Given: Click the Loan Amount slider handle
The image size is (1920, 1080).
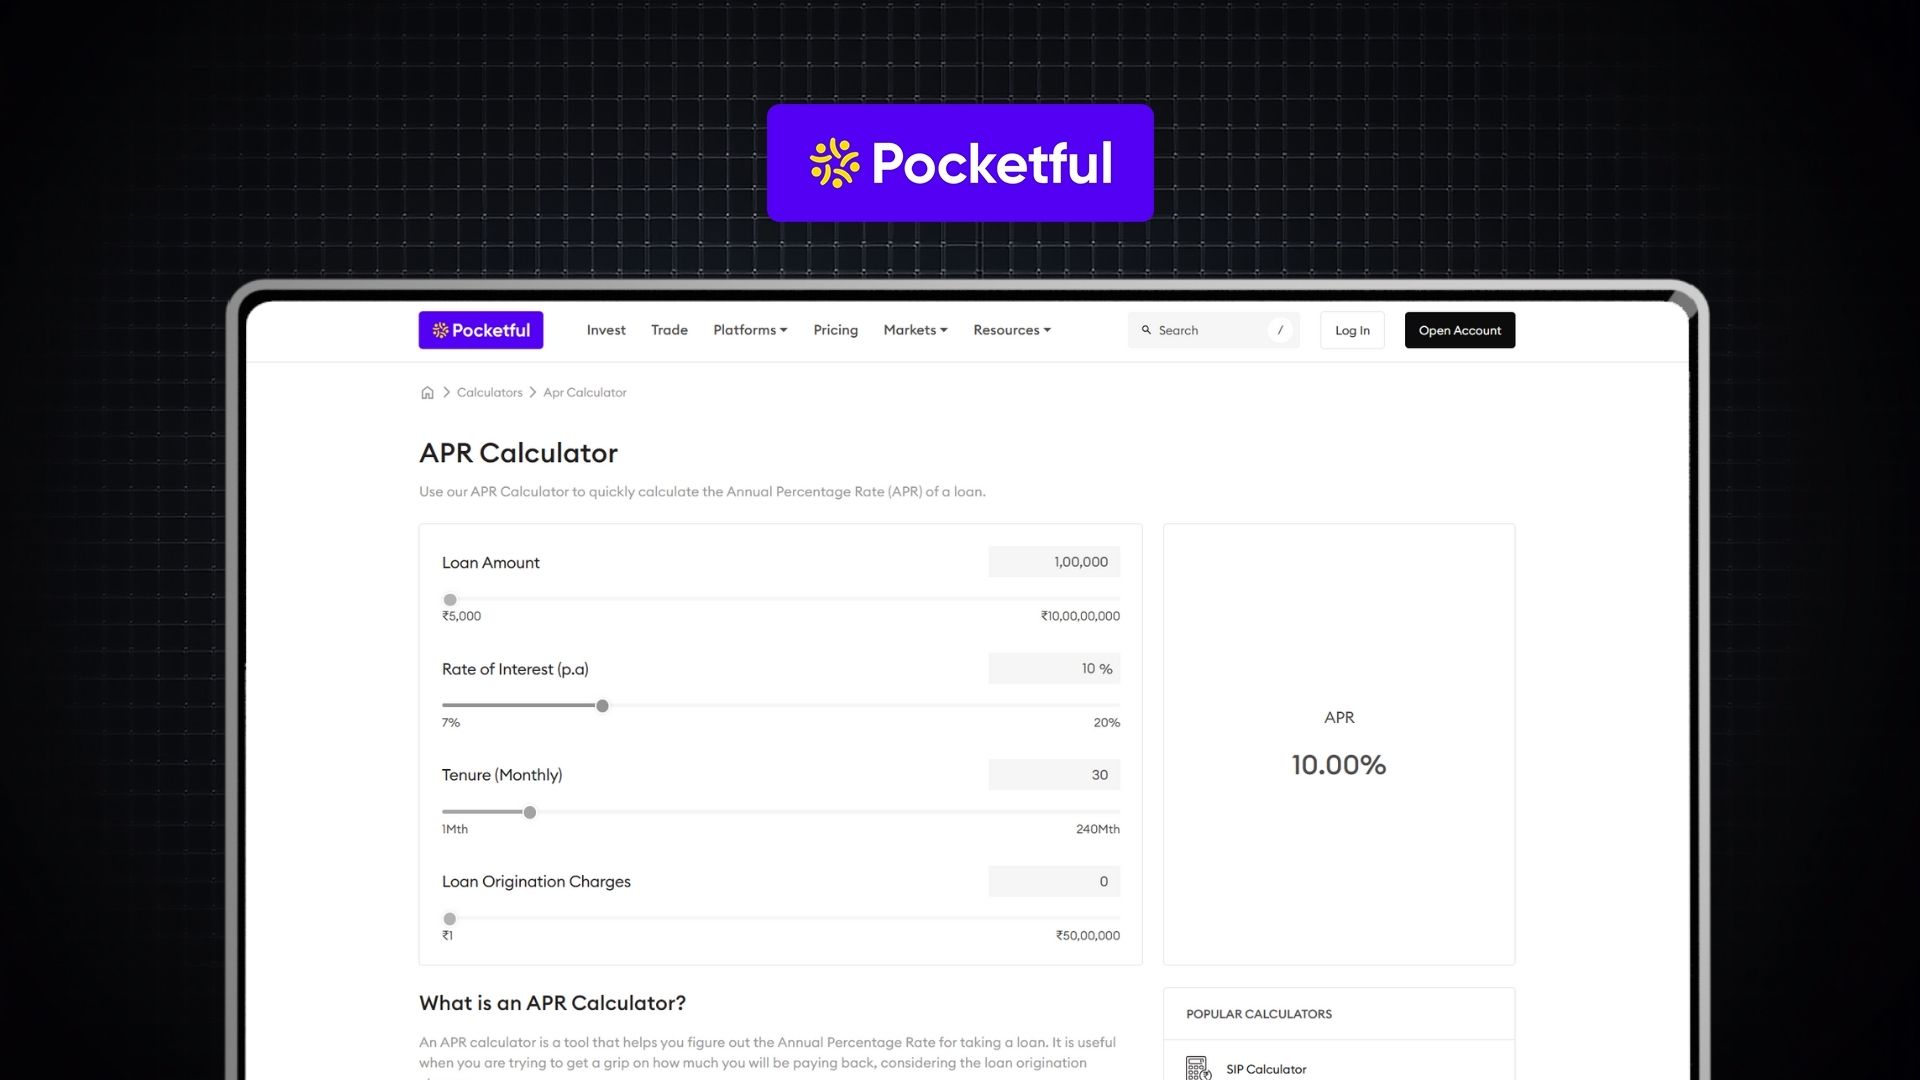Looking at the screenshot, I should pyautogui.click(x=449, y=599).
